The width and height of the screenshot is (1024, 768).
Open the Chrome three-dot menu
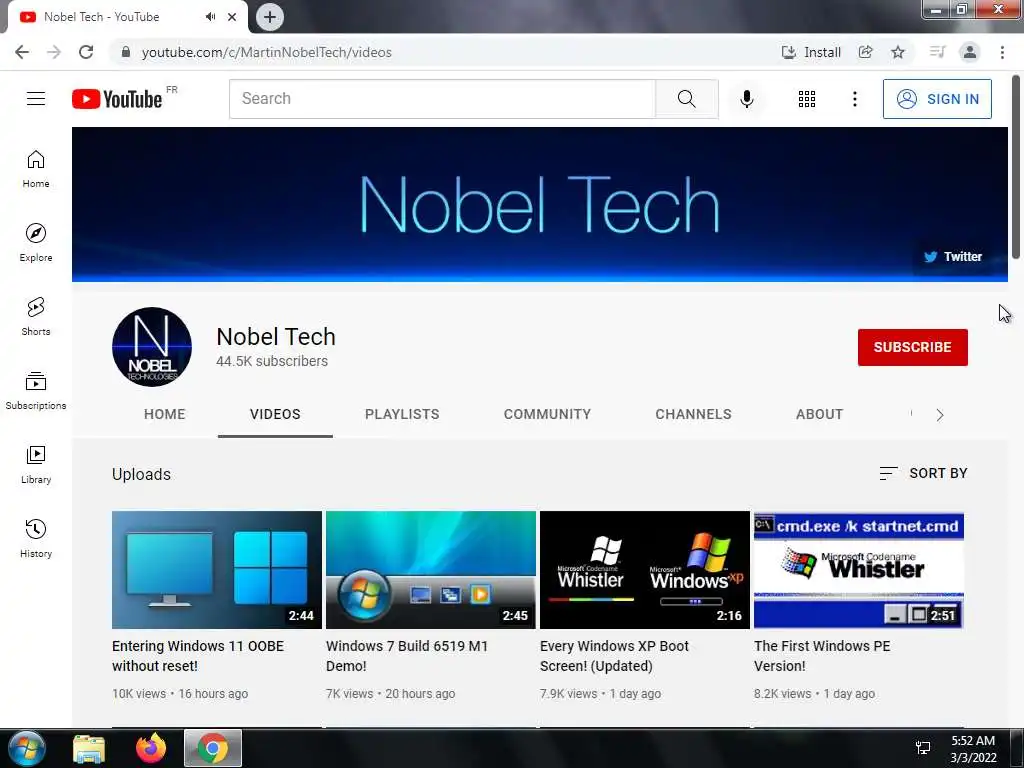[1002, 52]
